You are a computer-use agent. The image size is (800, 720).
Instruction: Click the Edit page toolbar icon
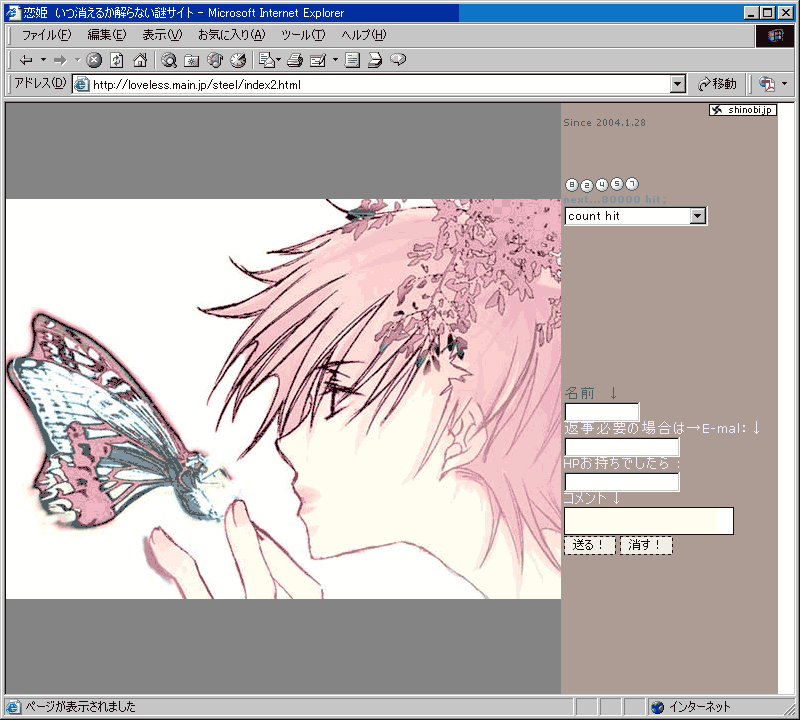(318, 60)
